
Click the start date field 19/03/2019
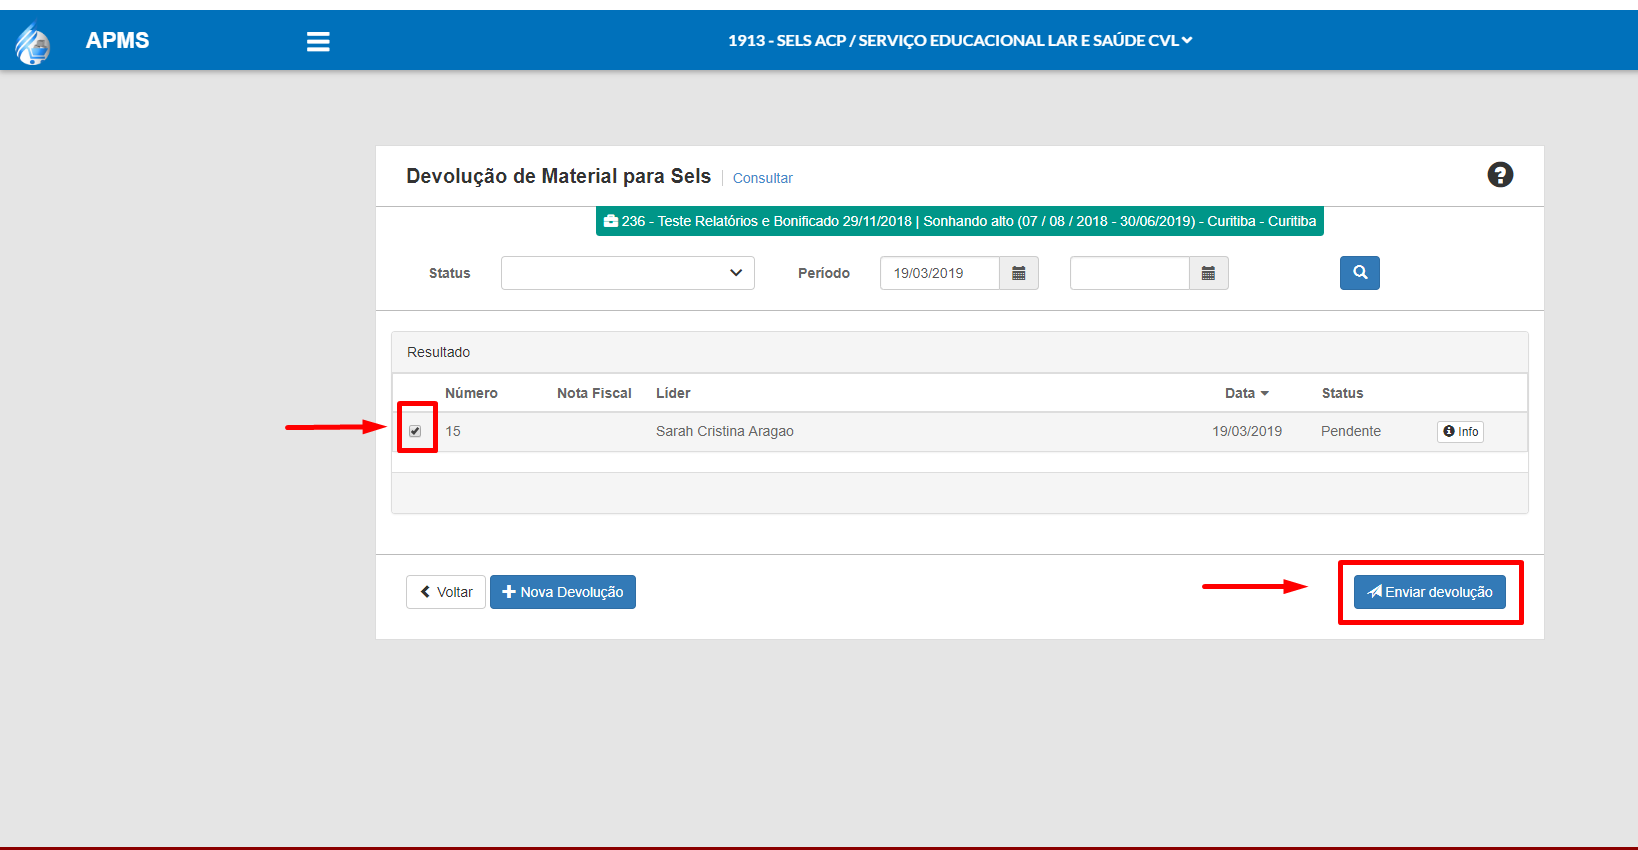point(940,273)
